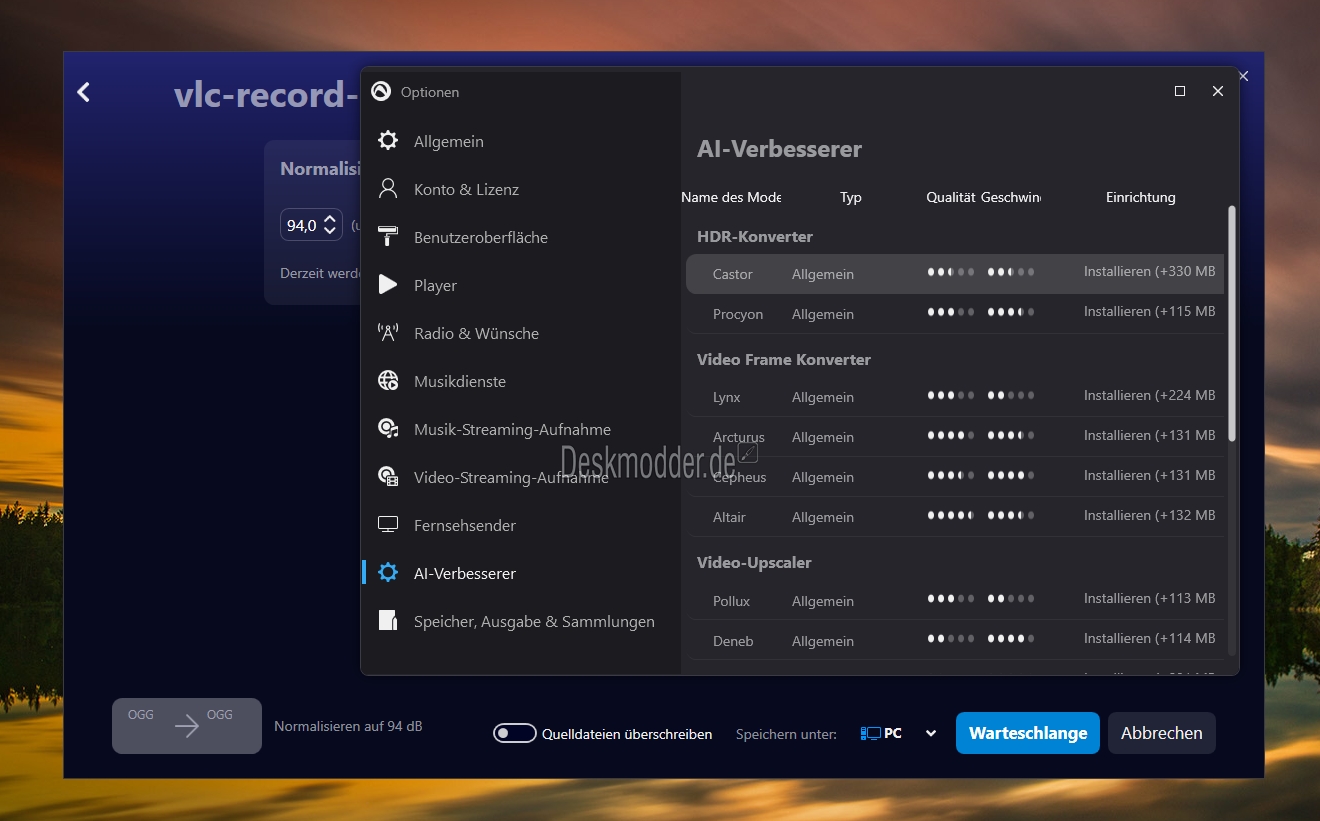Switch to Speicher, Ausgabe & Sammlungen section
This screenshot has height=821, width=1320.
[x=533, y=622]
